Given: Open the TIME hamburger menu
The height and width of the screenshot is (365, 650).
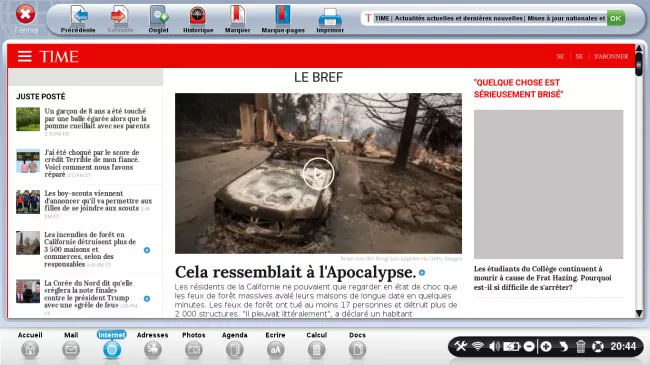Looking at the screenshot, I should click(x=24, y=56).
